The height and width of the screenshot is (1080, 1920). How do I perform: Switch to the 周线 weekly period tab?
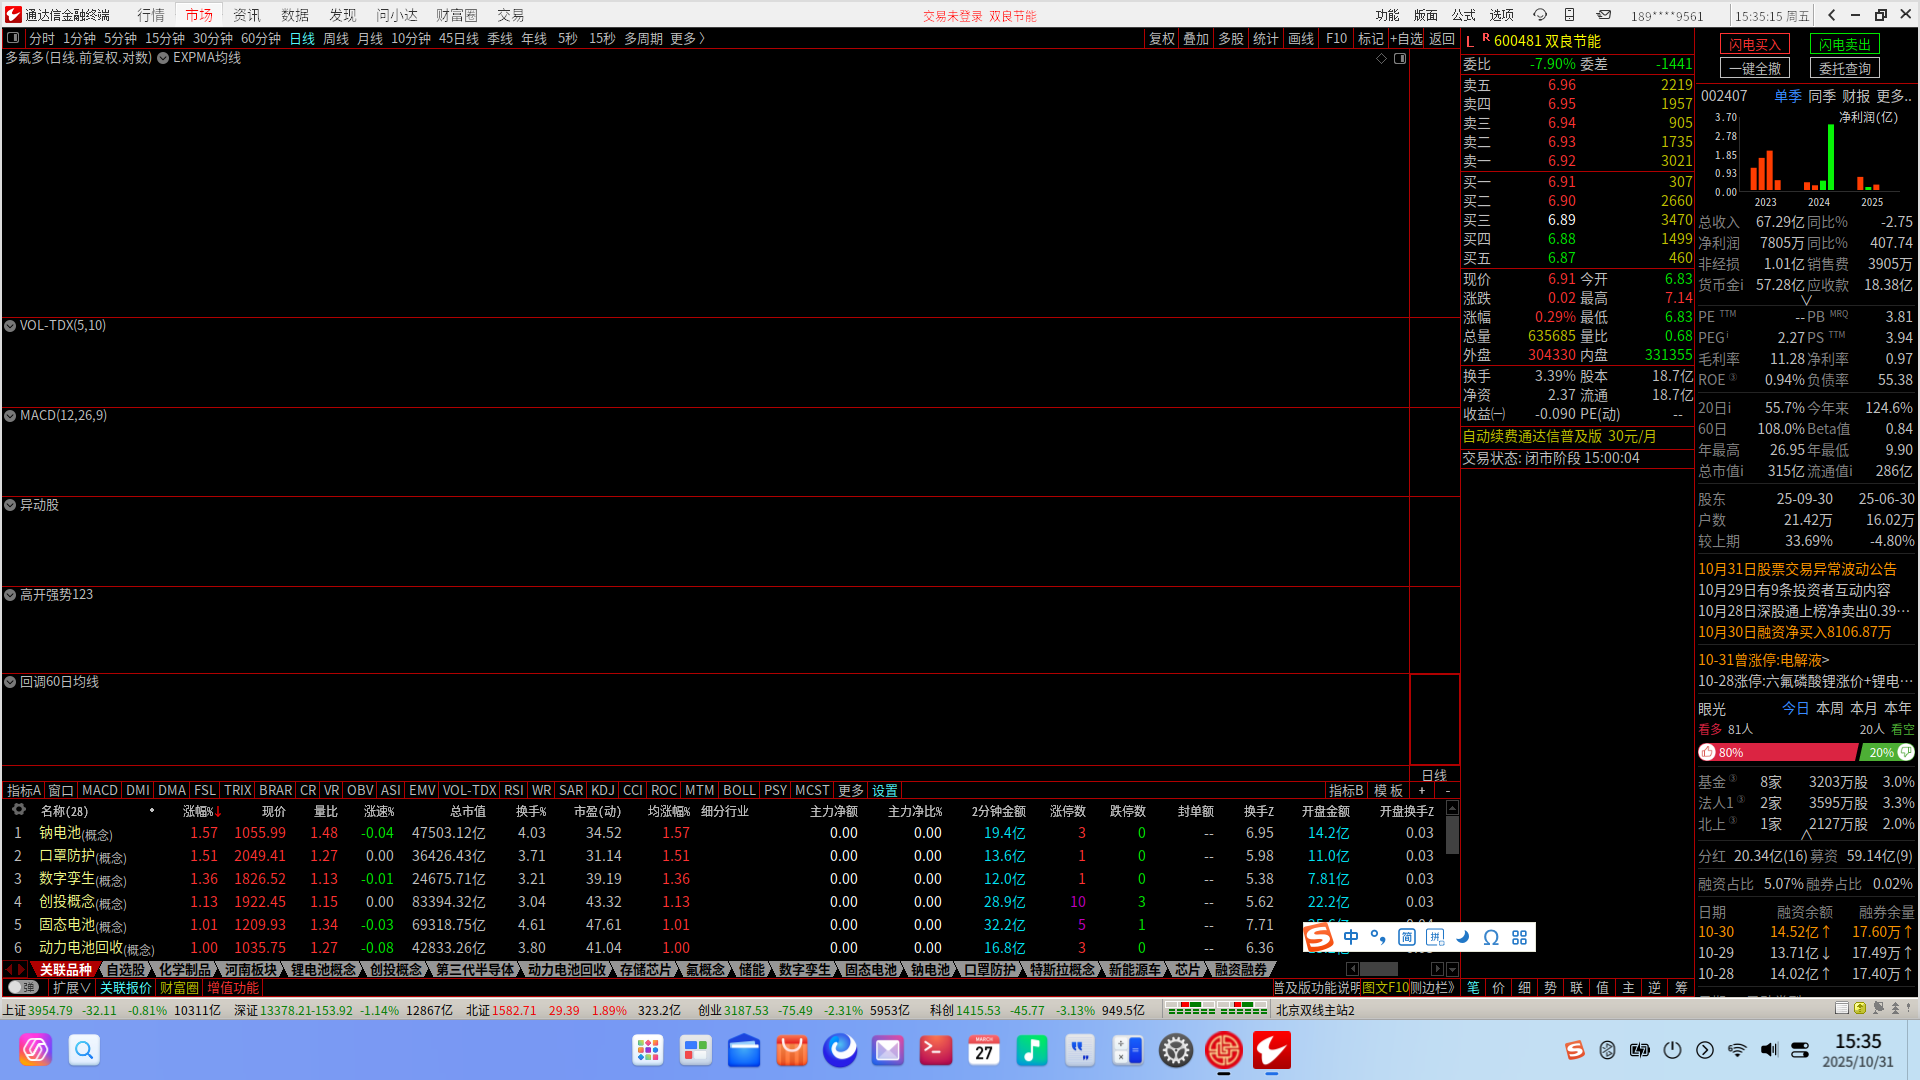coord(336,39)
